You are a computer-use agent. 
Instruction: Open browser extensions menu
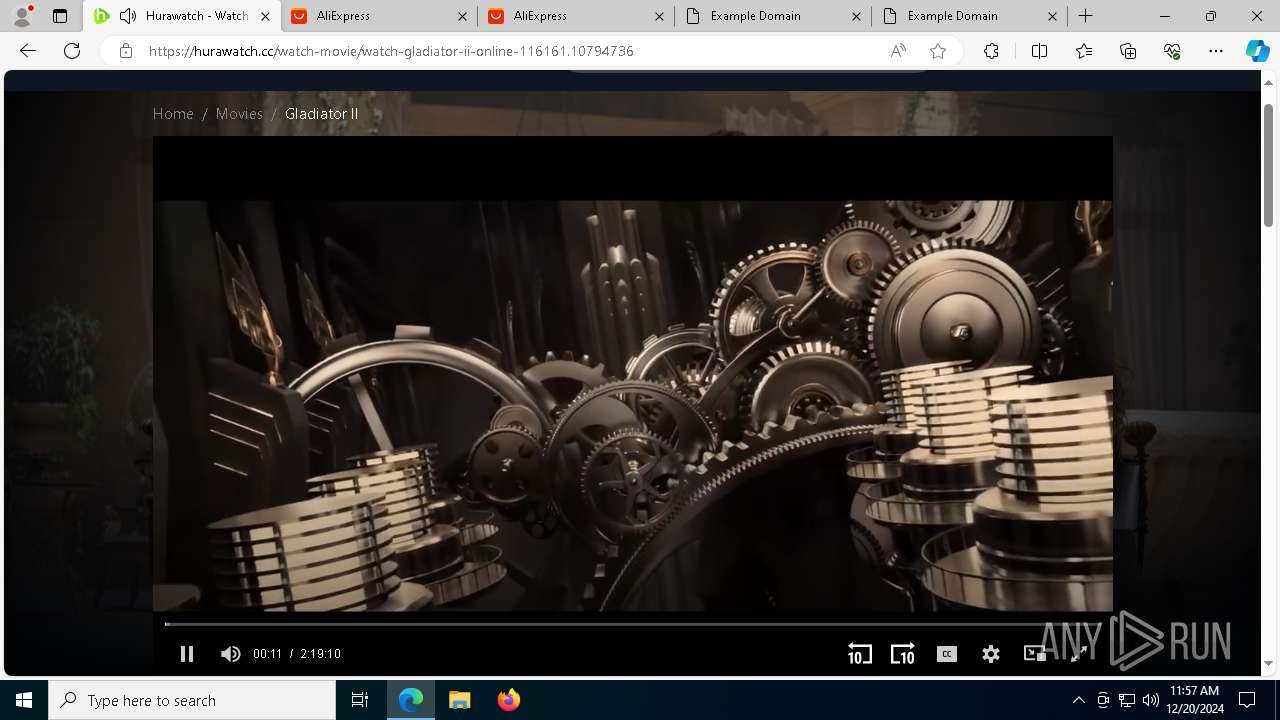[x=991, y=51]
